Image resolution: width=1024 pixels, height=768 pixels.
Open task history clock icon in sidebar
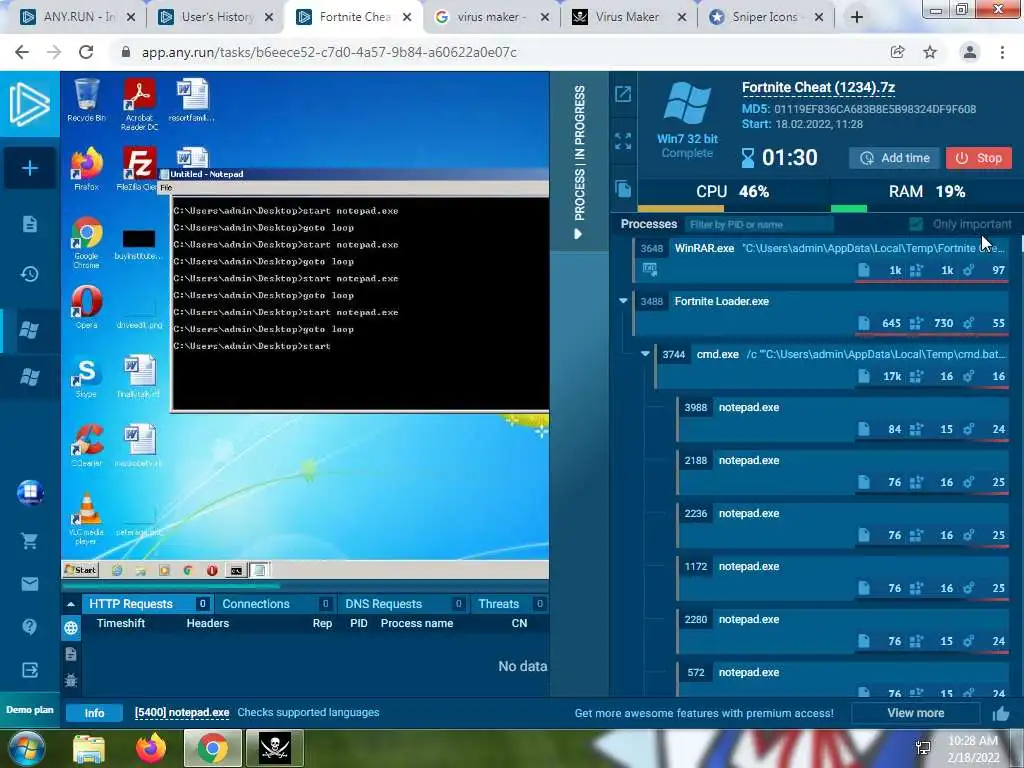pyautogui.click(x=29, y=274)
